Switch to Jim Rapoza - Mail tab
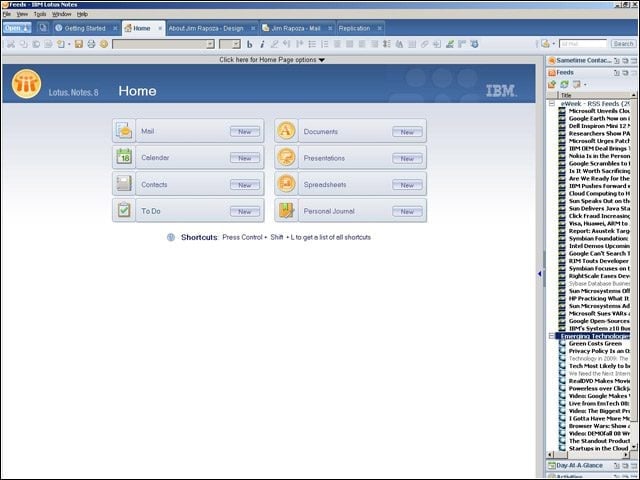640x480 pixels. click(x=296, y=28)
